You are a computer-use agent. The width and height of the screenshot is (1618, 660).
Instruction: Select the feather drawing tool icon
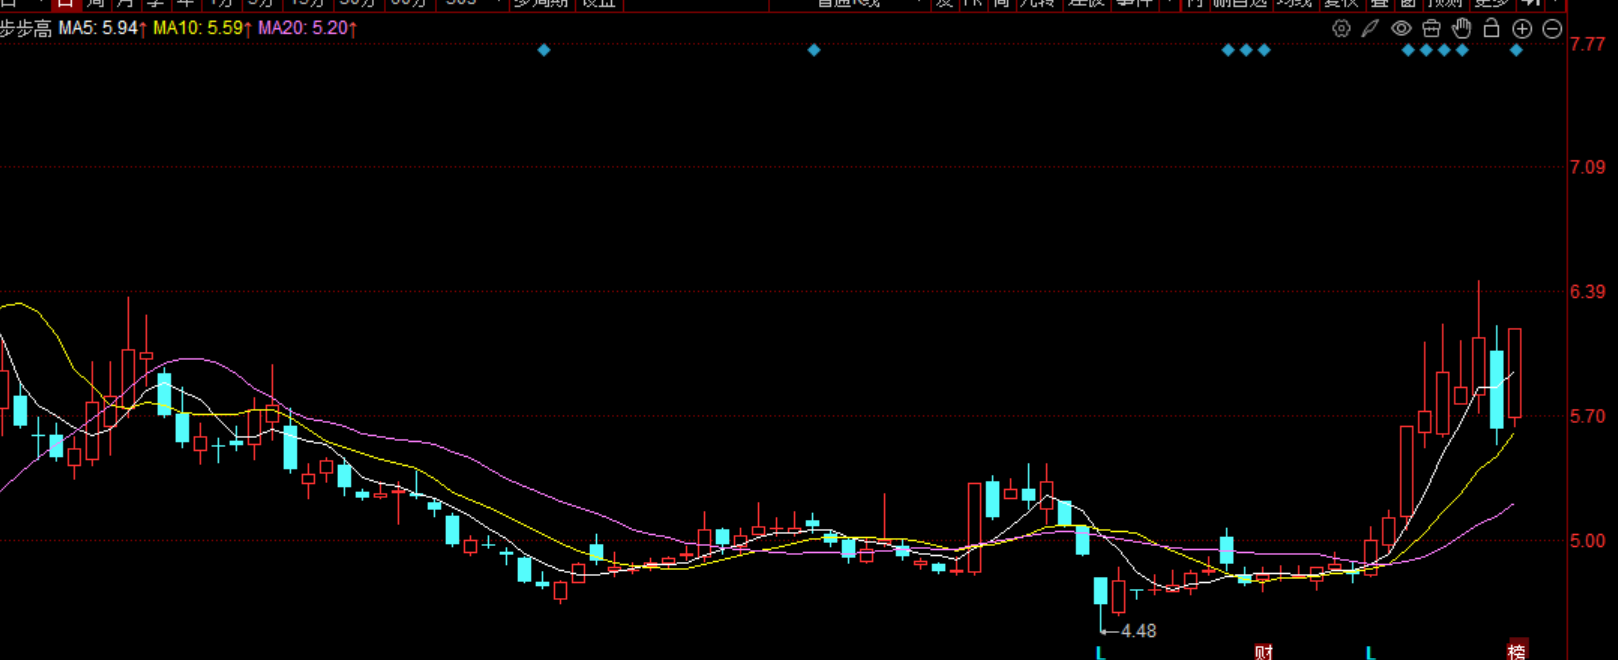[1370, 29]
